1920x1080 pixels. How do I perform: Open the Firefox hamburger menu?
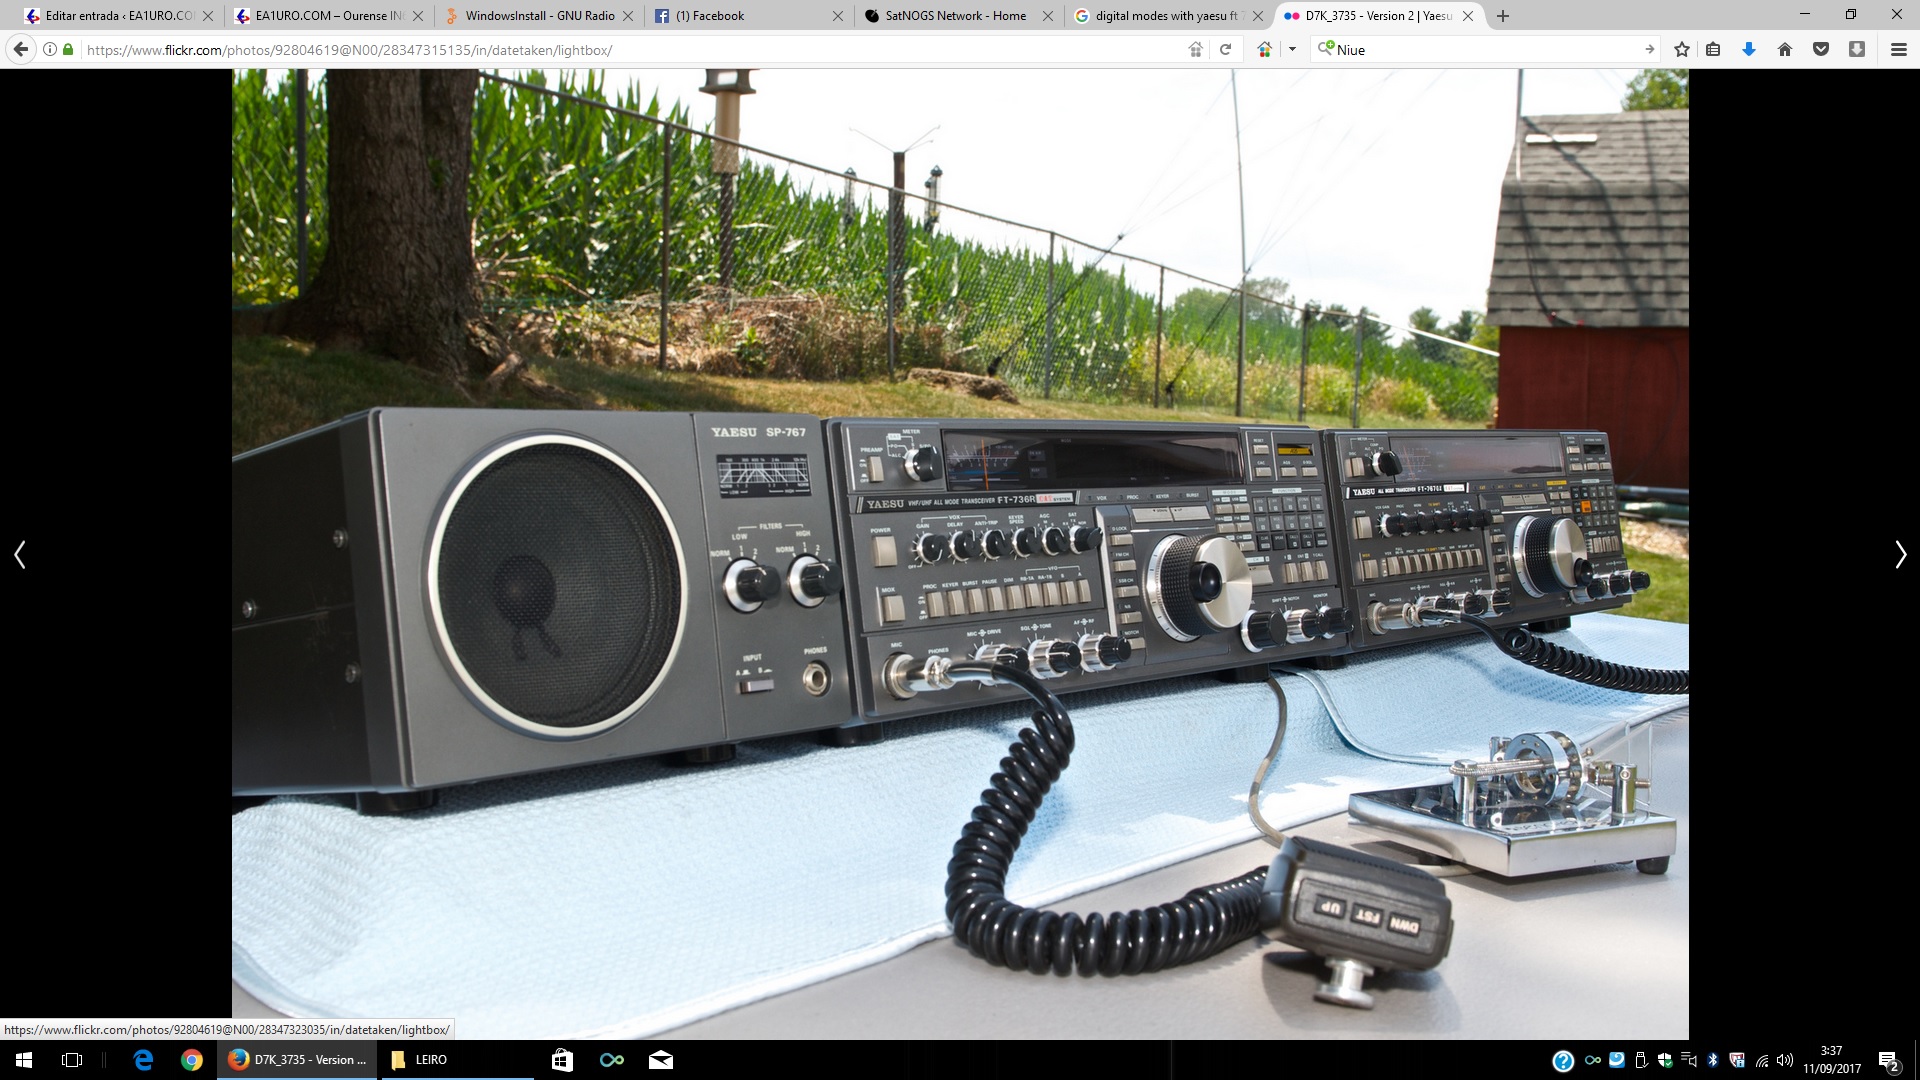(1898, 49)
